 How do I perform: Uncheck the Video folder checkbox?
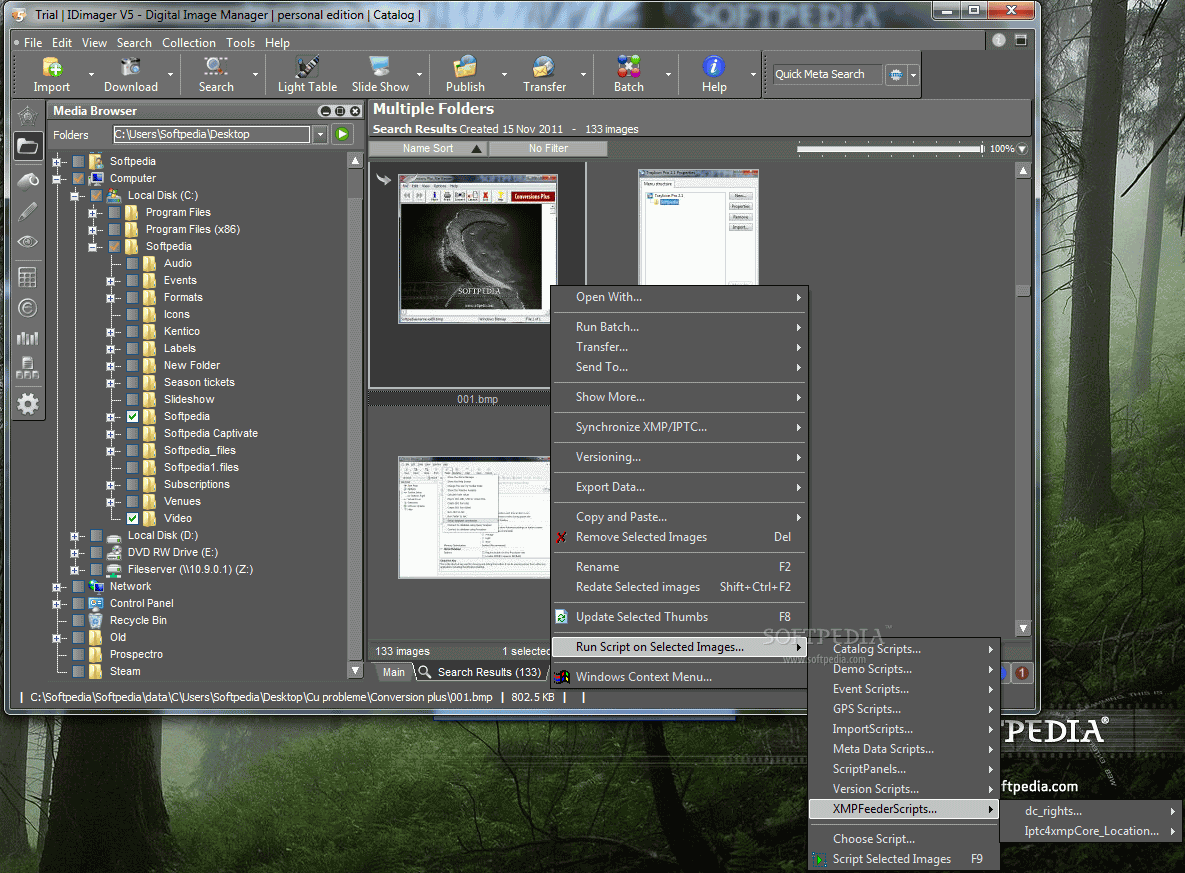(132, 519)
